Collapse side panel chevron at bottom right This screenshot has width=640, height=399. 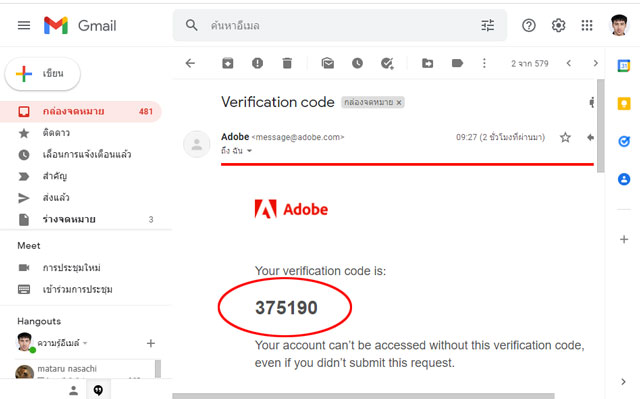[623, 381]
